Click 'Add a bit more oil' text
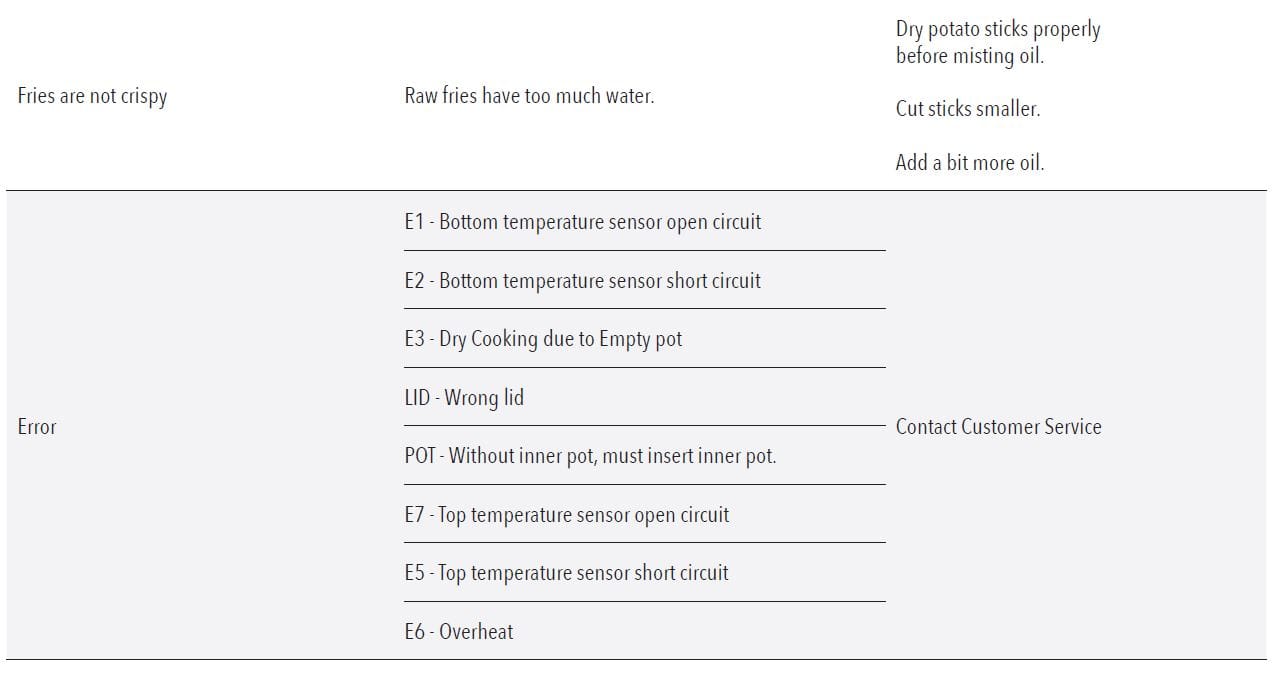 969,162
